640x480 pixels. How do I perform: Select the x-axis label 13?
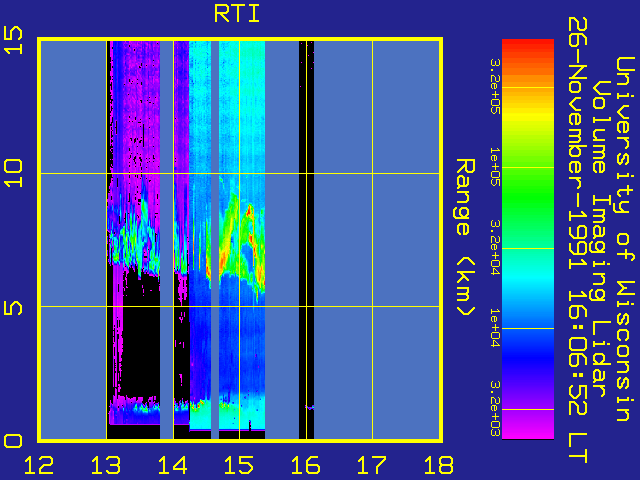coord(106,465)
